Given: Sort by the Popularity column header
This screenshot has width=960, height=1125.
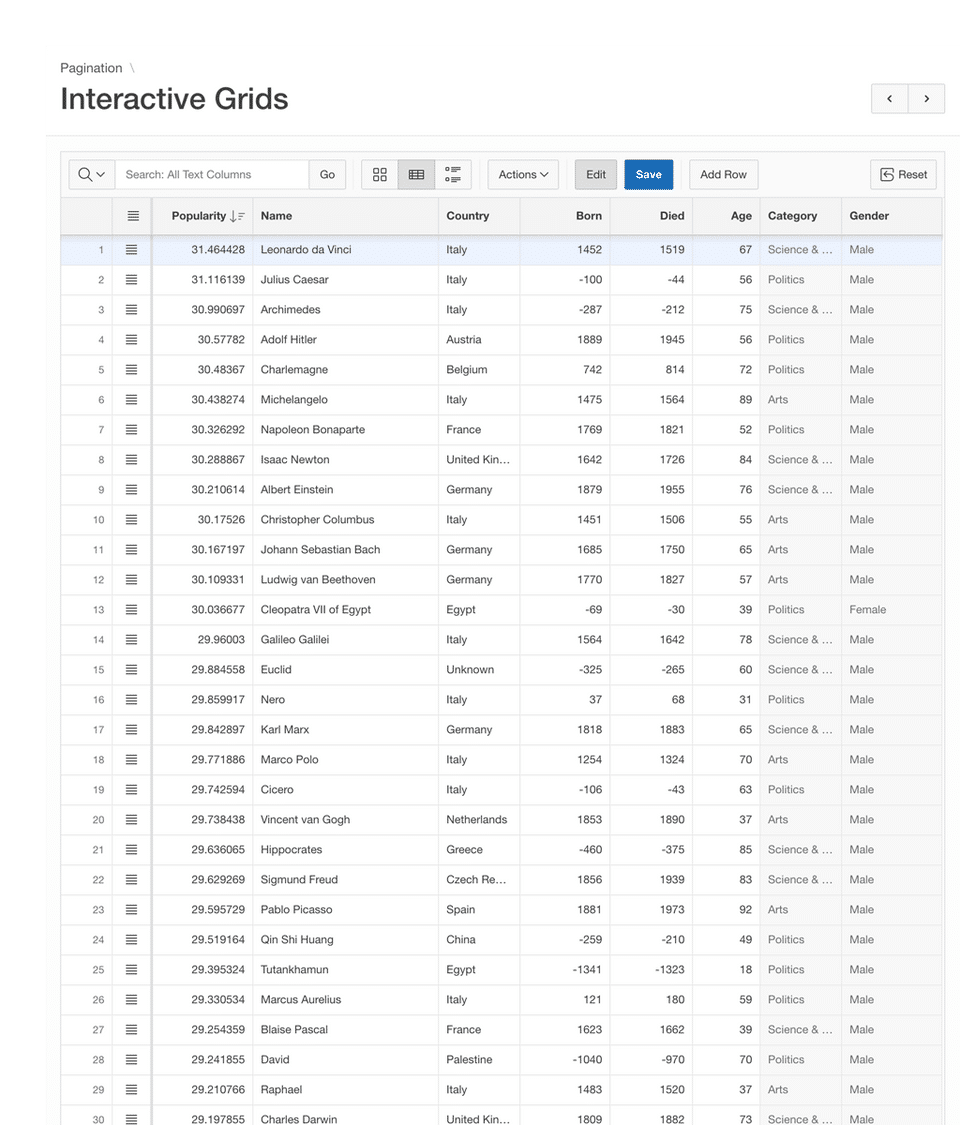Looking at the screenshot, I should coord(200,216).
